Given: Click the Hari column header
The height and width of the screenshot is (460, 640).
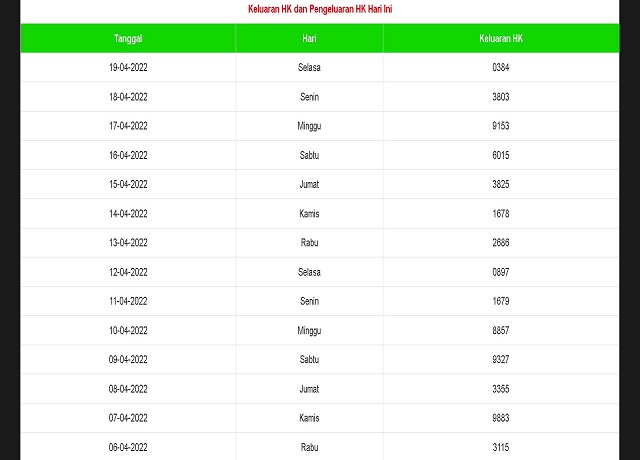Looking at the screenshot, I should (x=309, y=38).
